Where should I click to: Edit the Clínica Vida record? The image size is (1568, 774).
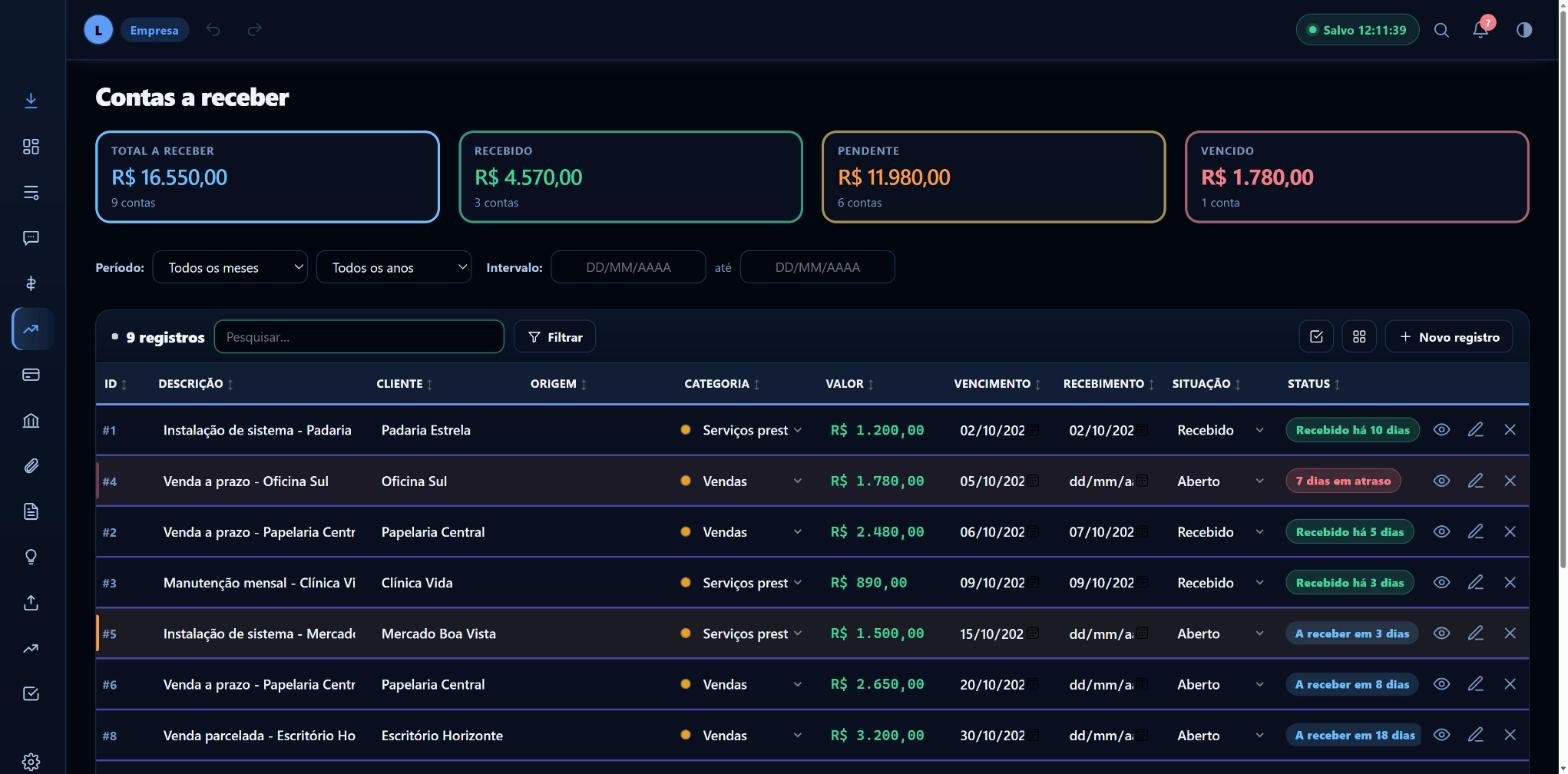(1475, 582)
